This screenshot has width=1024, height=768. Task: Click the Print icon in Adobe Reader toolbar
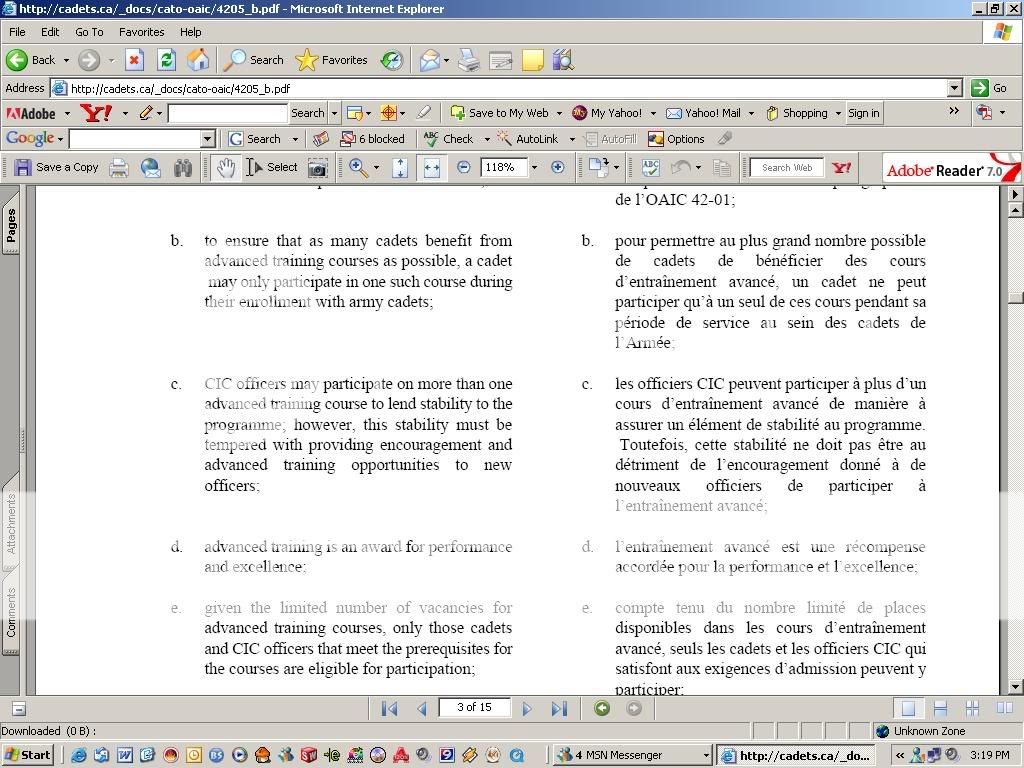(119, 168)
